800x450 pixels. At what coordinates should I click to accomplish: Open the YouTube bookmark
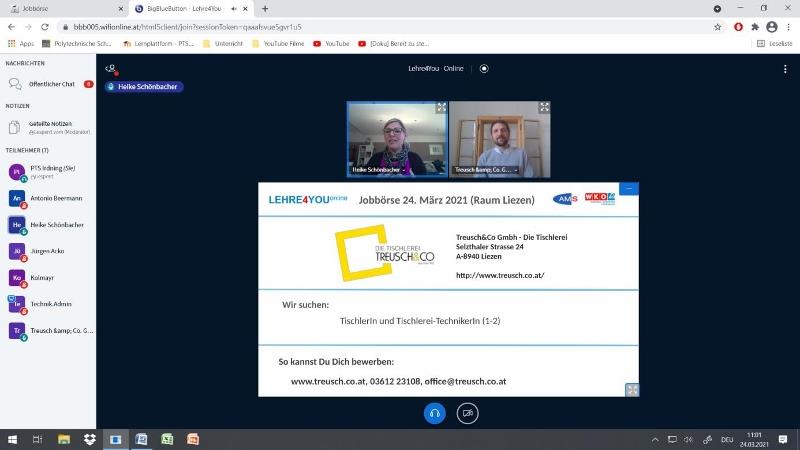[331, 44]
